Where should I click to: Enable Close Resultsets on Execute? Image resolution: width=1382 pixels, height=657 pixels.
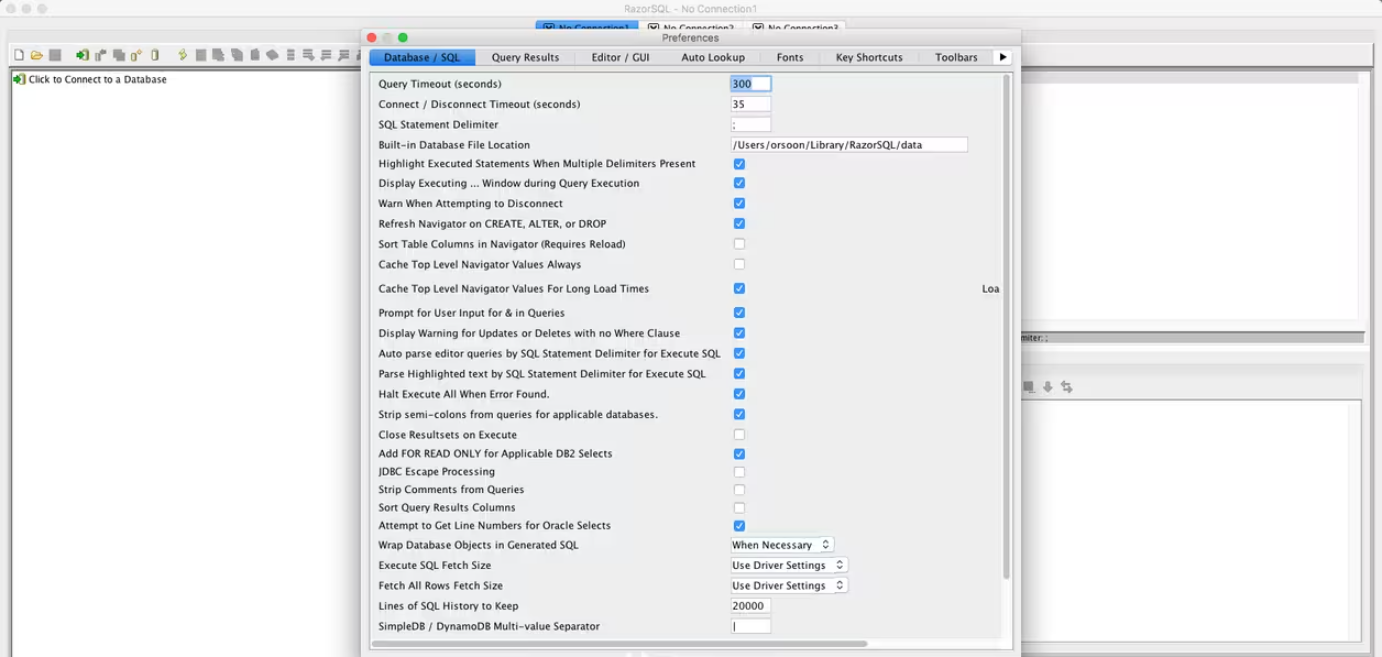click(739, 435)
